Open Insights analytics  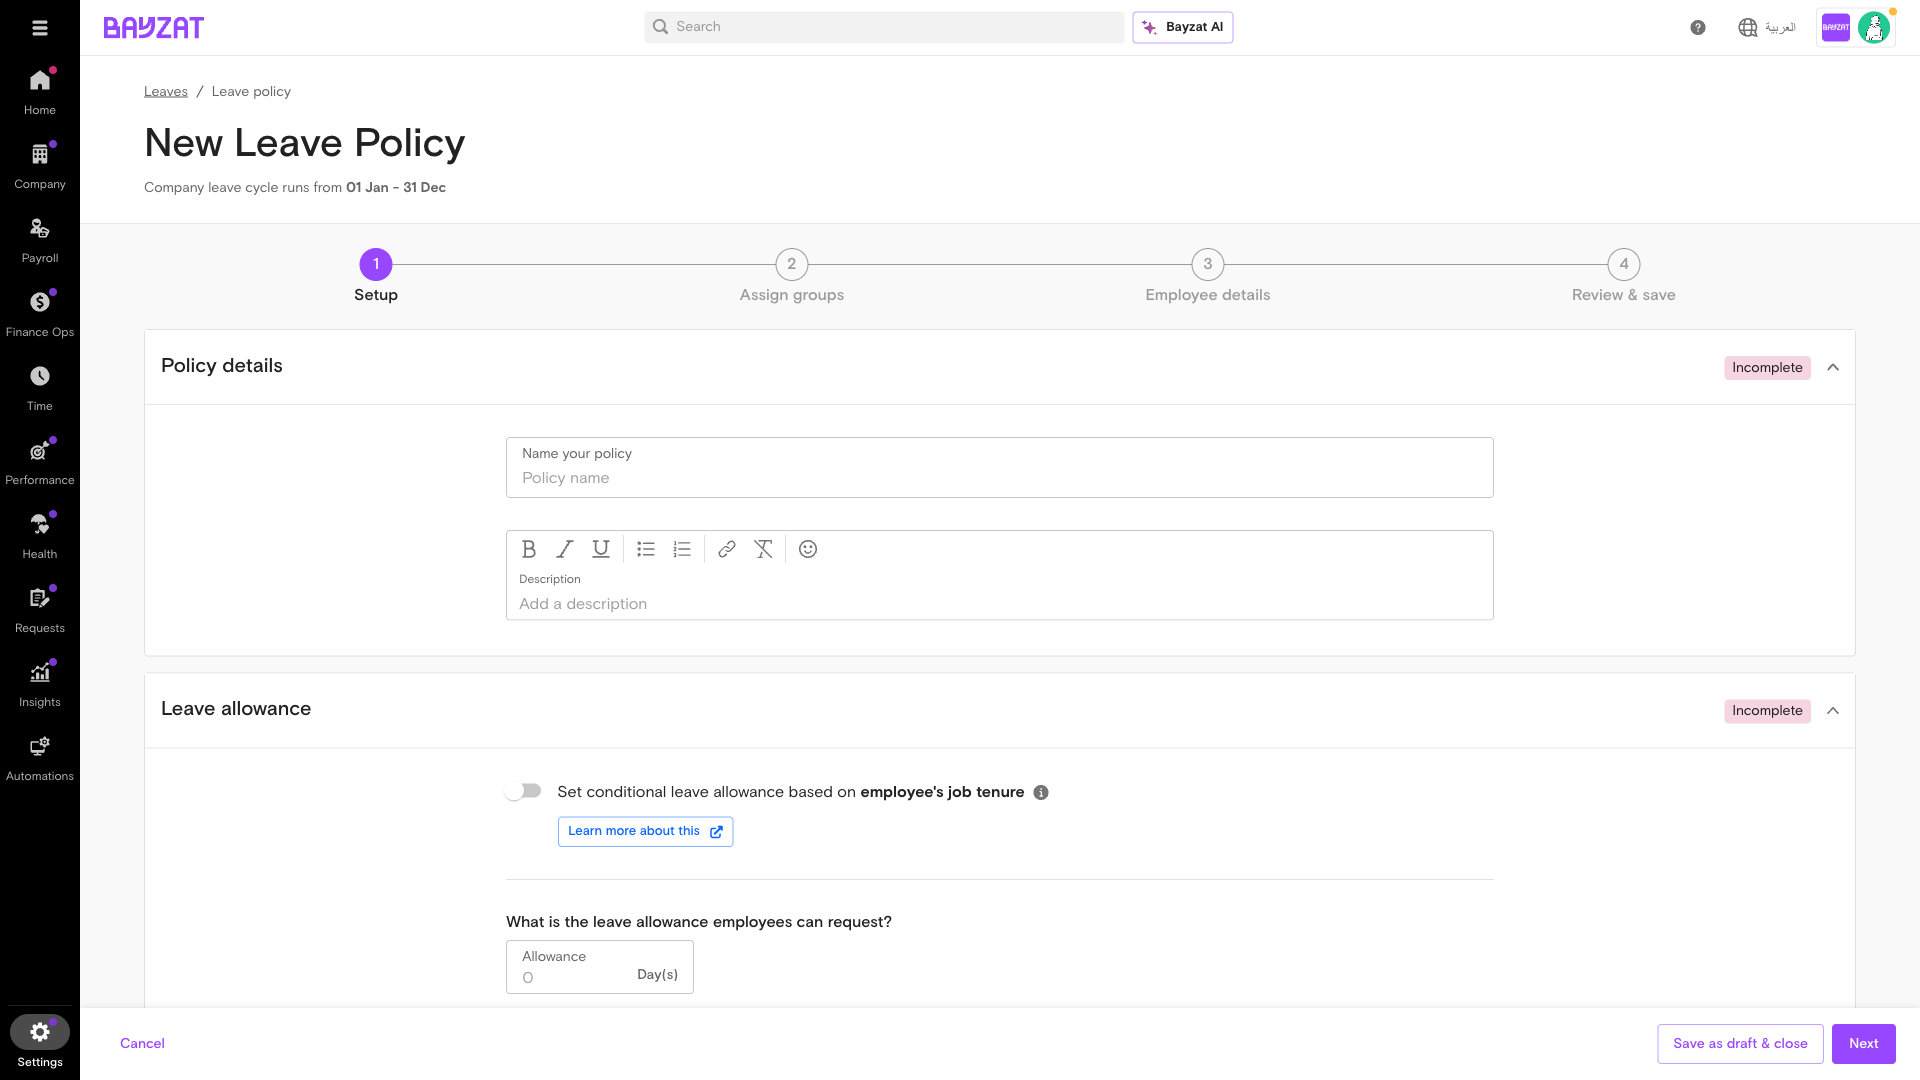coord(40,684)
